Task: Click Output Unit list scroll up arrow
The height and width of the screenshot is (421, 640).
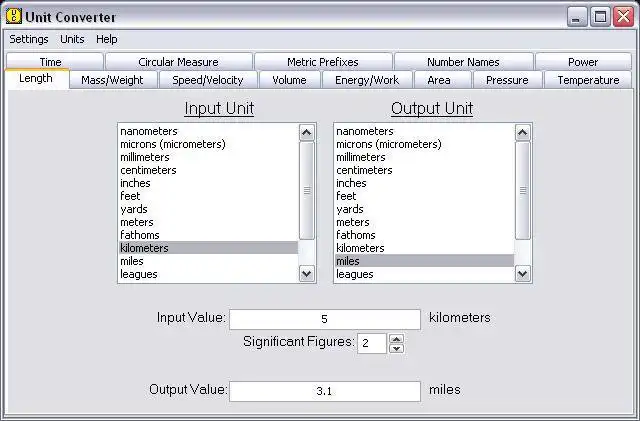Action: pos(522,133)
